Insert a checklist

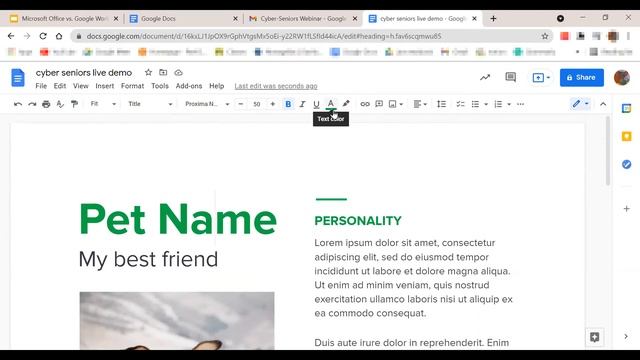coord(460,104)
